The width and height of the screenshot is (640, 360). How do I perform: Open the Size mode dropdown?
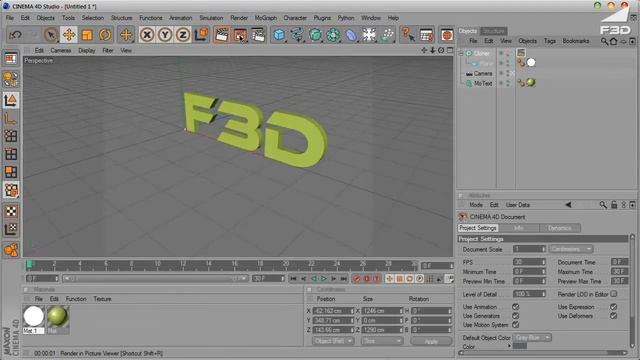382,341
